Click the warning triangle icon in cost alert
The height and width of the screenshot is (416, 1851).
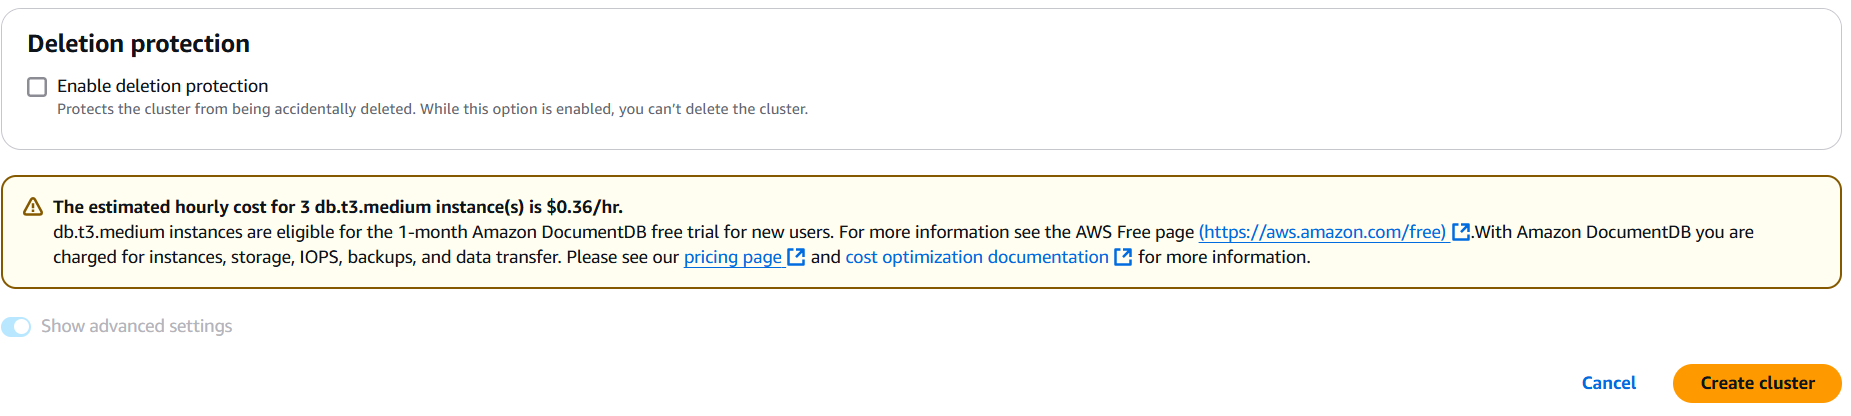tap(33, 207)
